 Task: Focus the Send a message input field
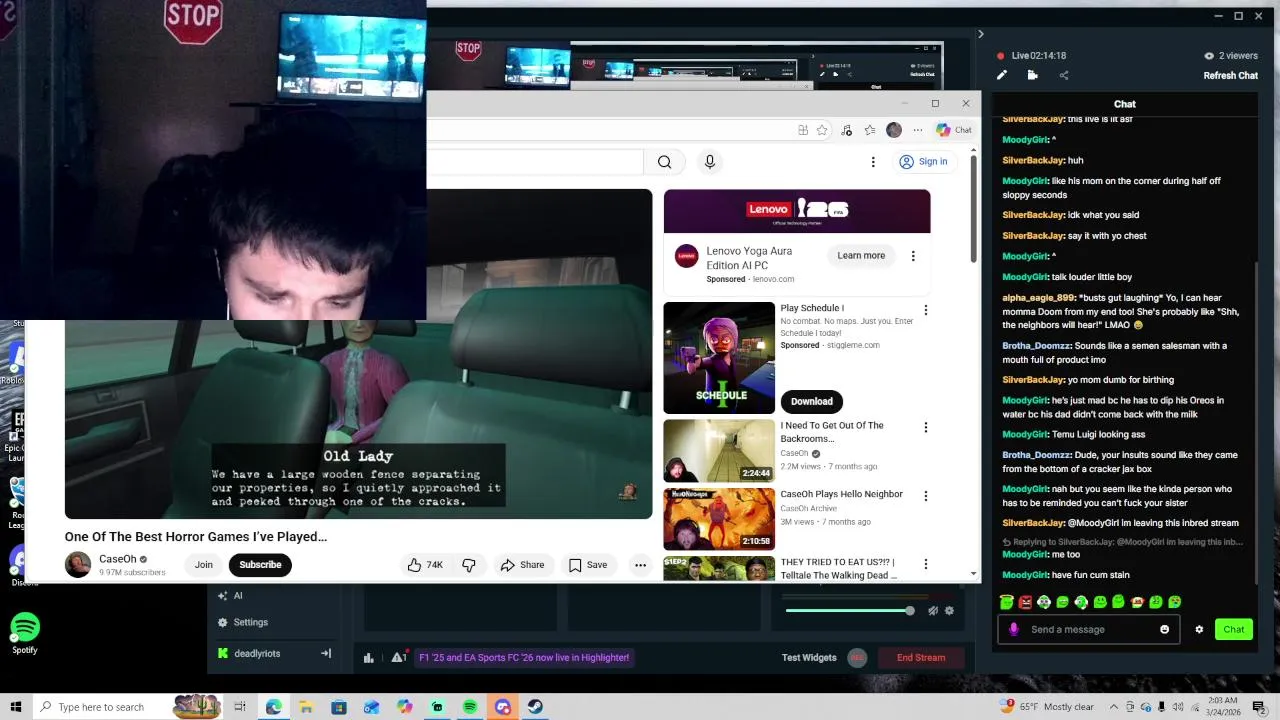pyautogui.click(x=1090, y=629)
